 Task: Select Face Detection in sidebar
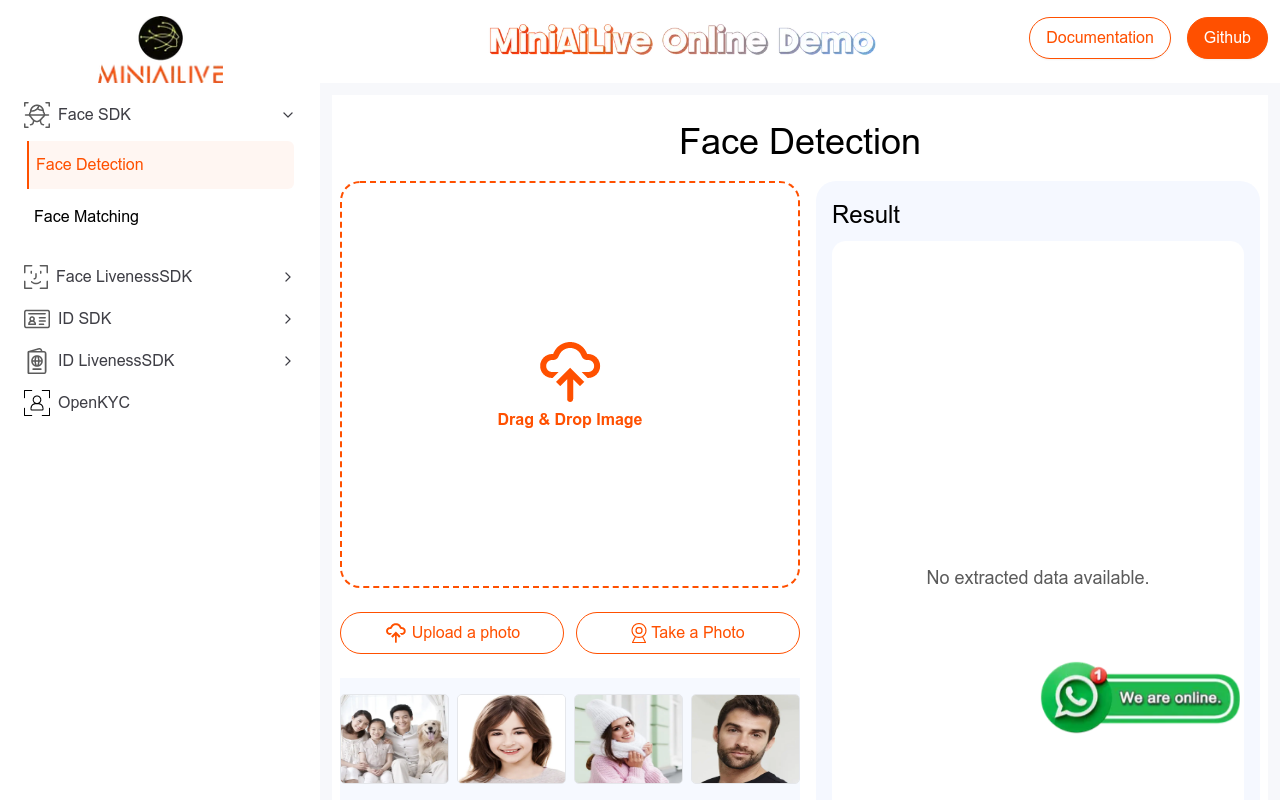point(161,165)
